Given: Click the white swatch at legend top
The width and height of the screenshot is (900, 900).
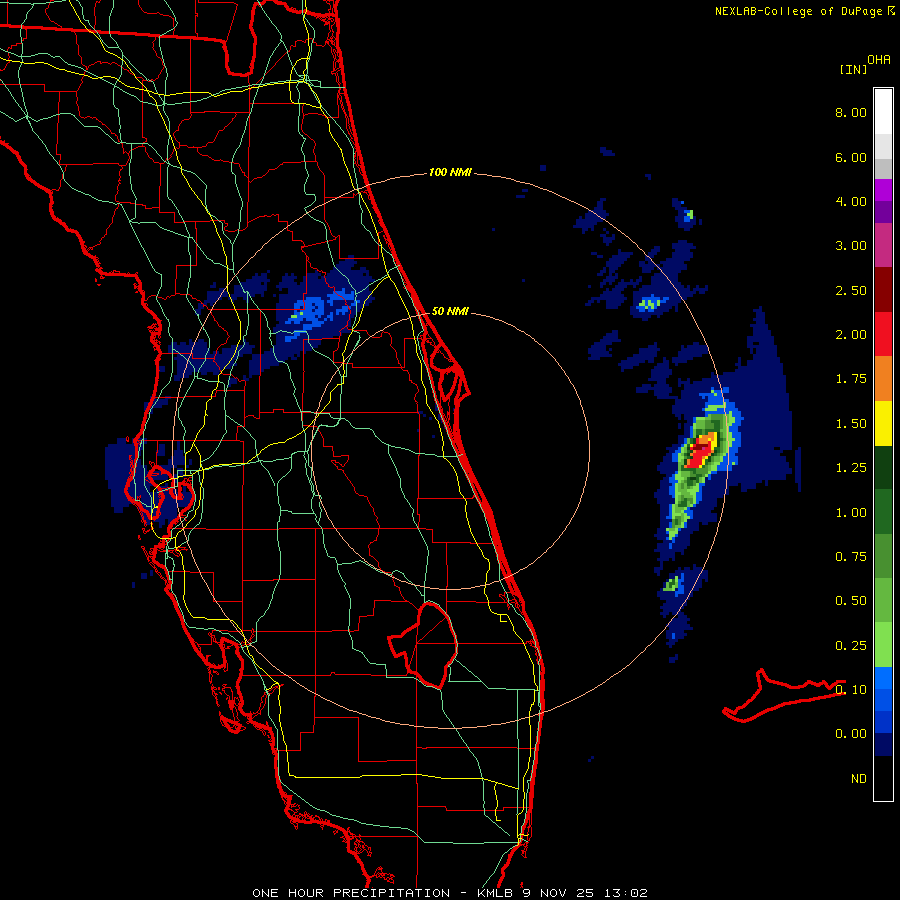Looking at the screenshot, I should point(883,111).
